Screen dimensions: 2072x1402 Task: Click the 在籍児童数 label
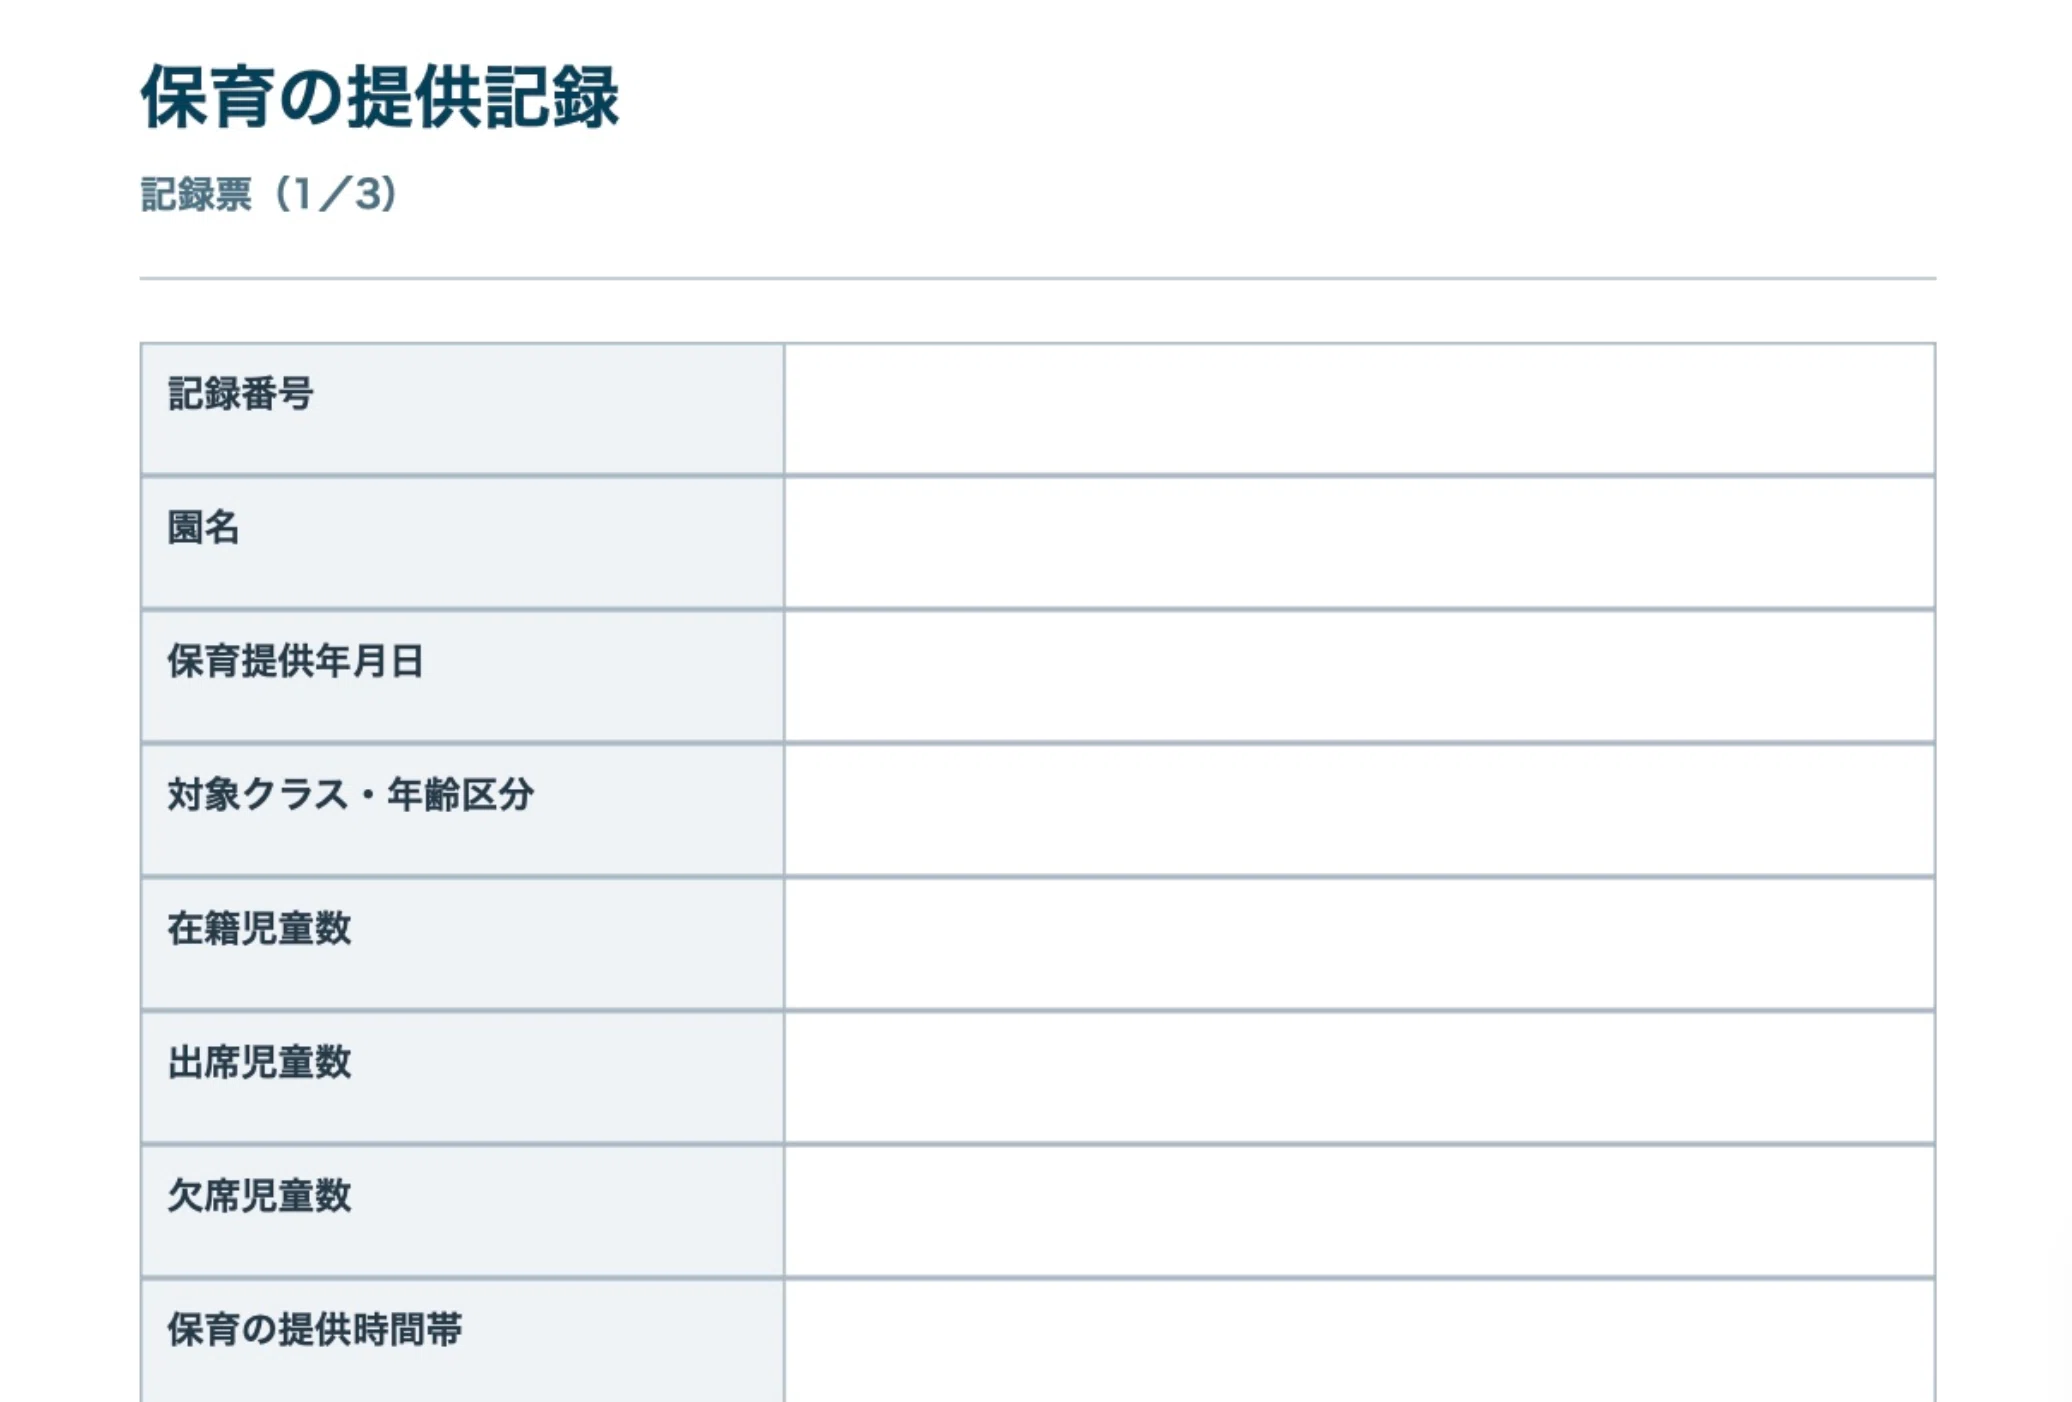click(x=259, y=929)
